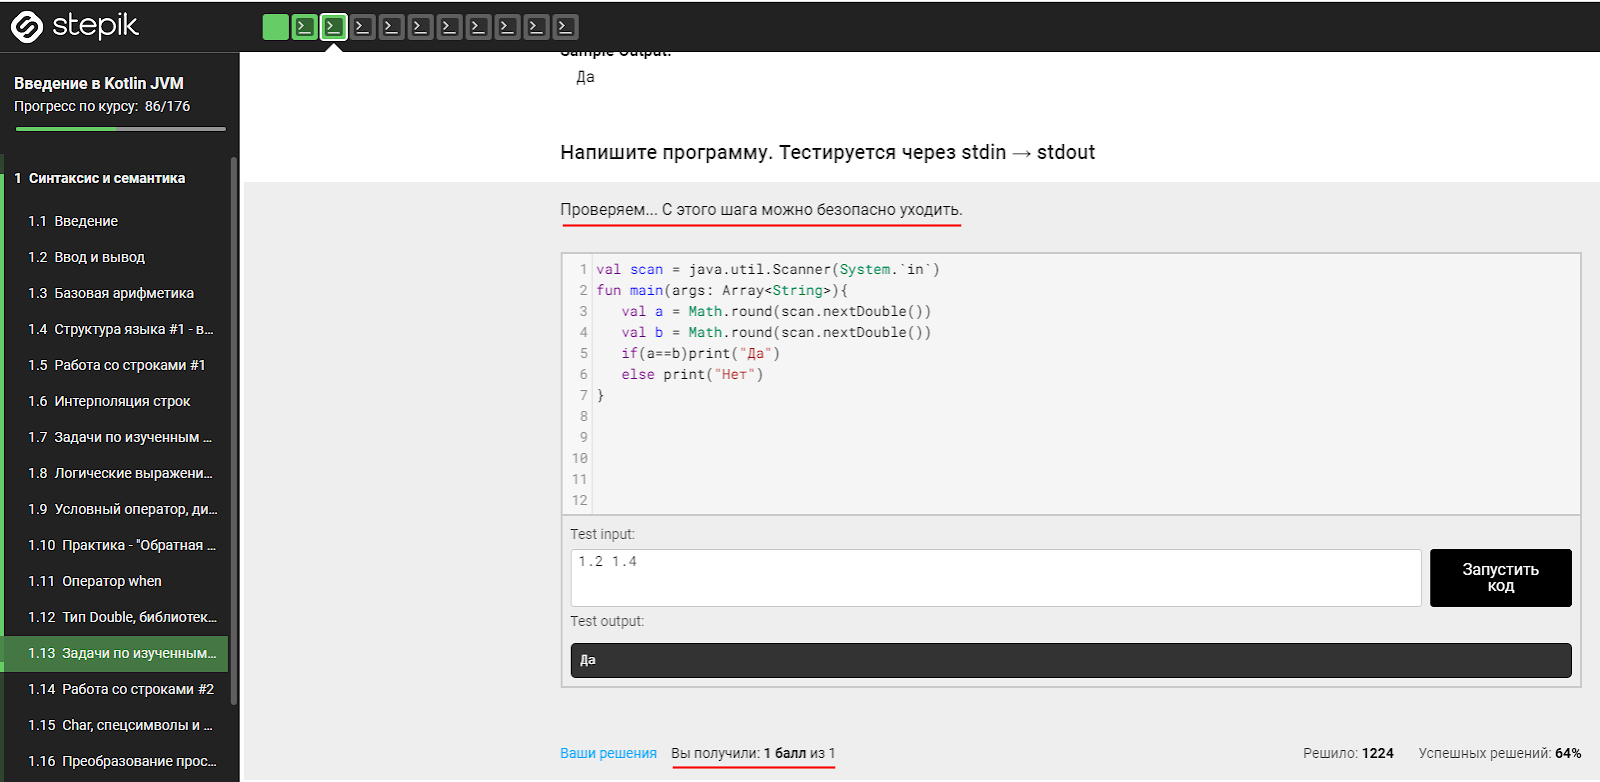Jump to the eighth step terminal icon
Image resolution: width=1600 pixels, height=782 pixels.
[x=478, y=27]
